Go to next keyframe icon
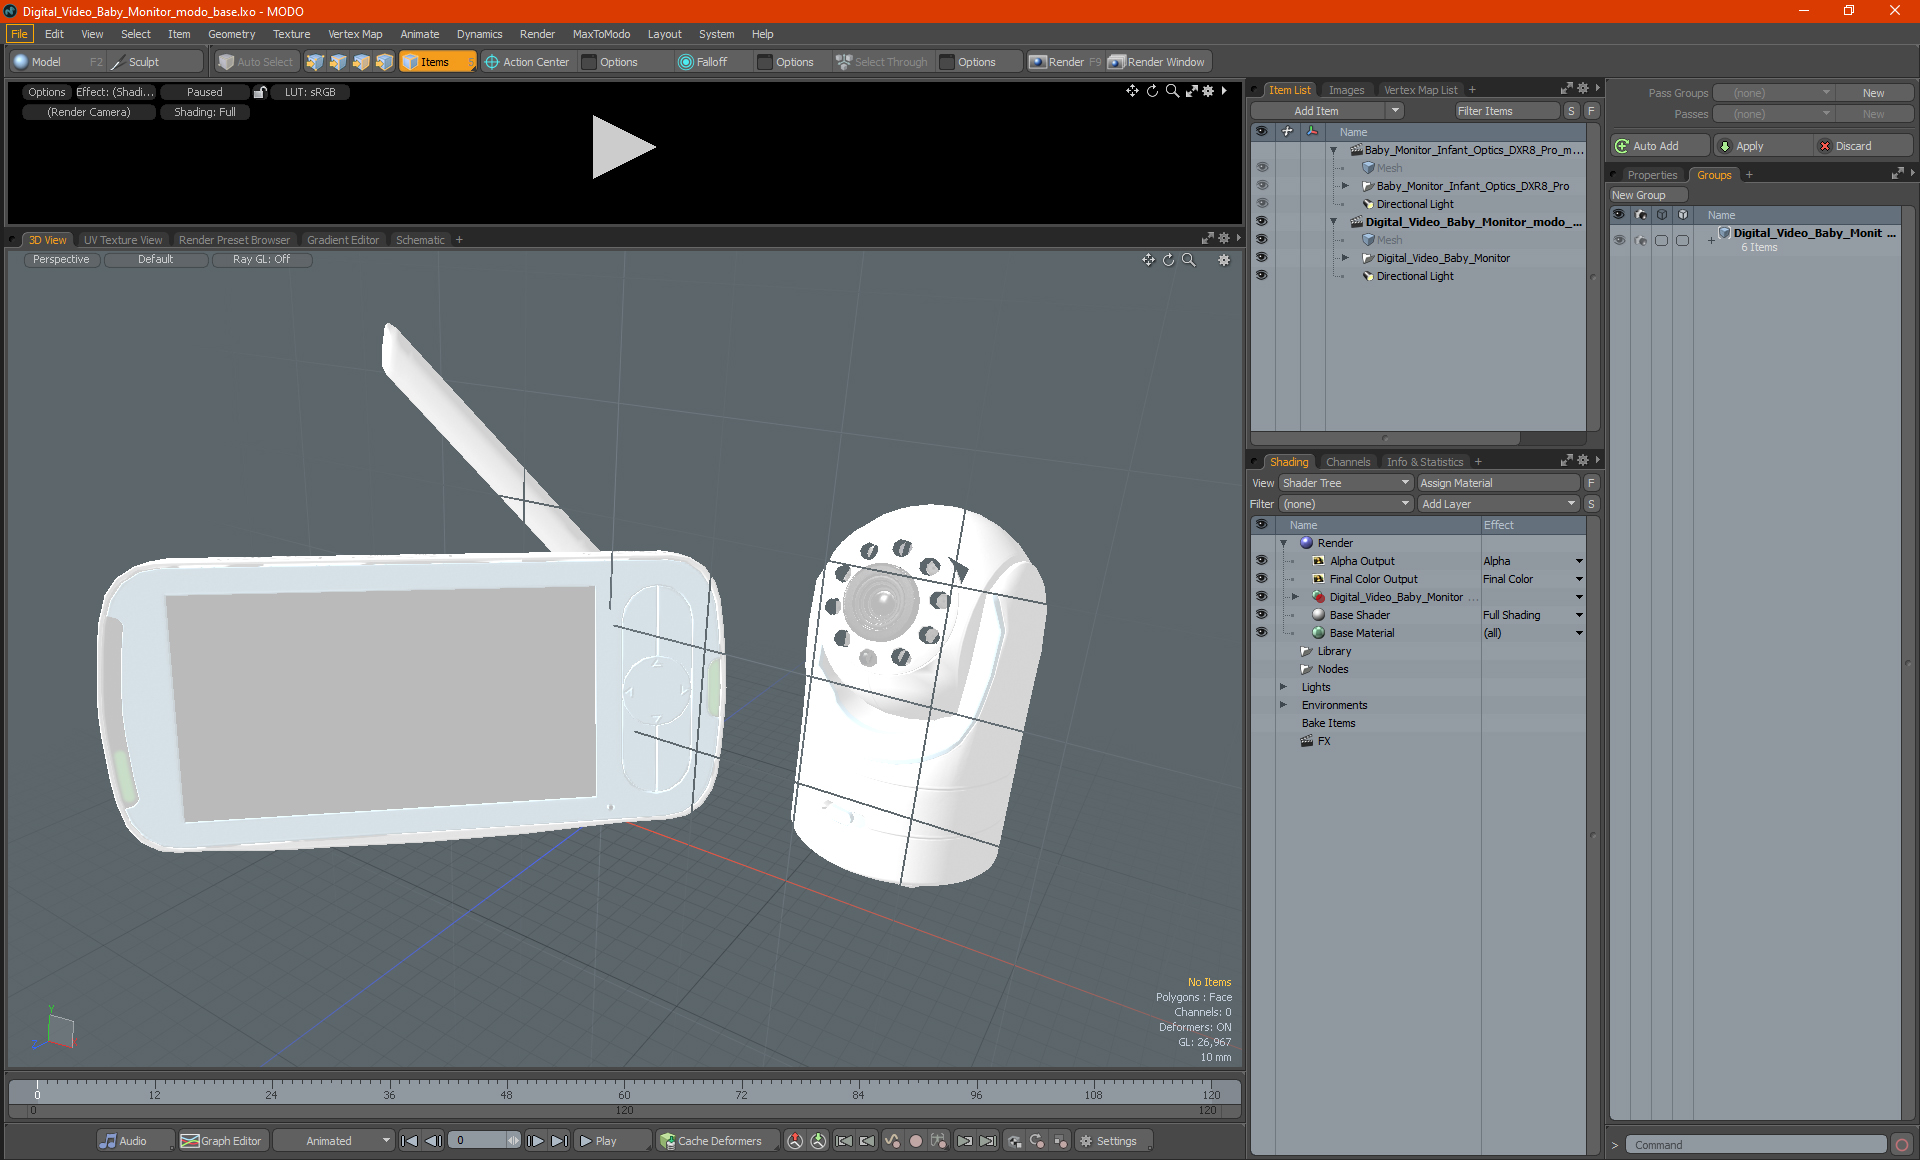Screen dimensions: 1920x1160 tap(964, 1141)
